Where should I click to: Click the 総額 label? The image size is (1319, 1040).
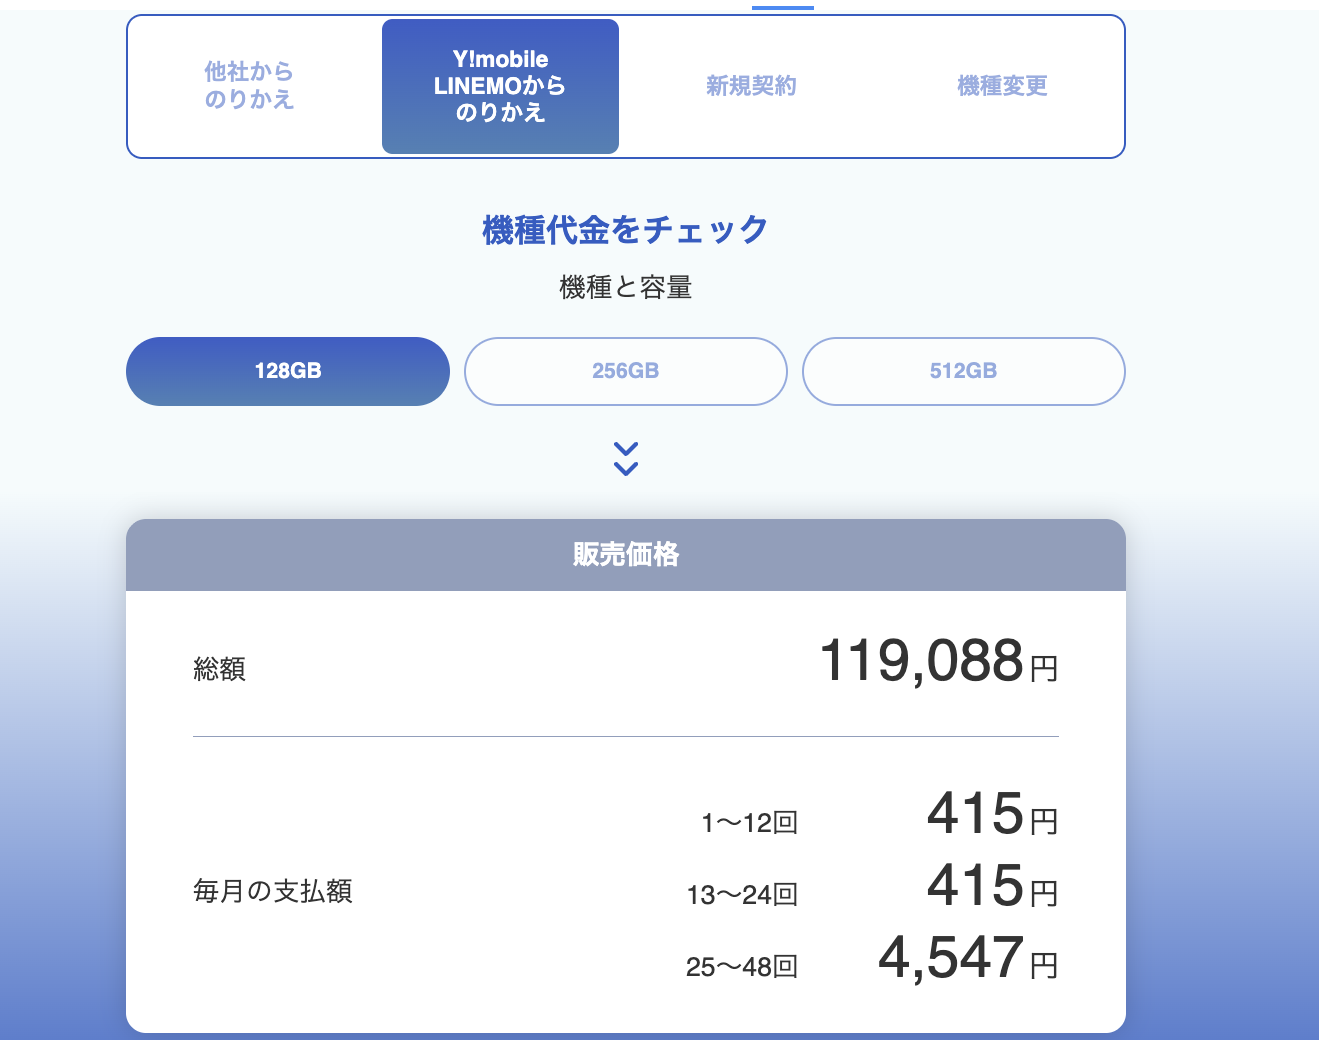click(x=219, y=669)
